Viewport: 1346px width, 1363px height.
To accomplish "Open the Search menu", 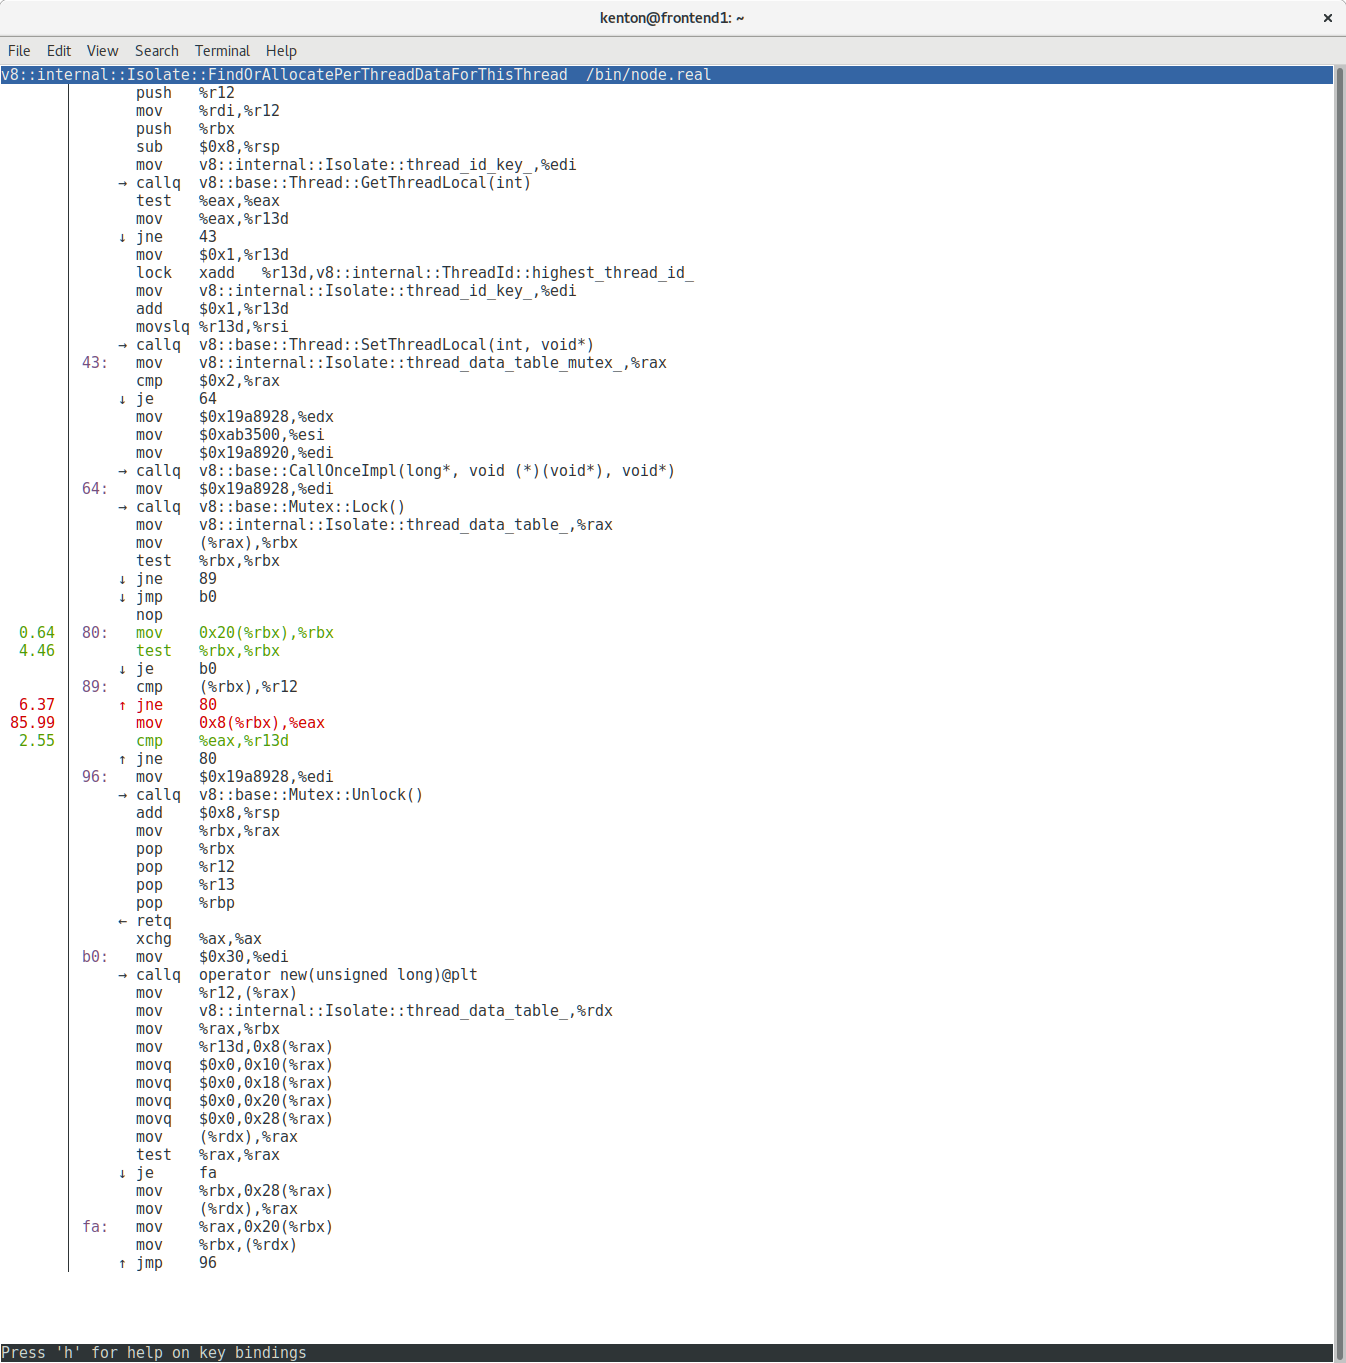I will pyautogui.click(x=157, y=51).
